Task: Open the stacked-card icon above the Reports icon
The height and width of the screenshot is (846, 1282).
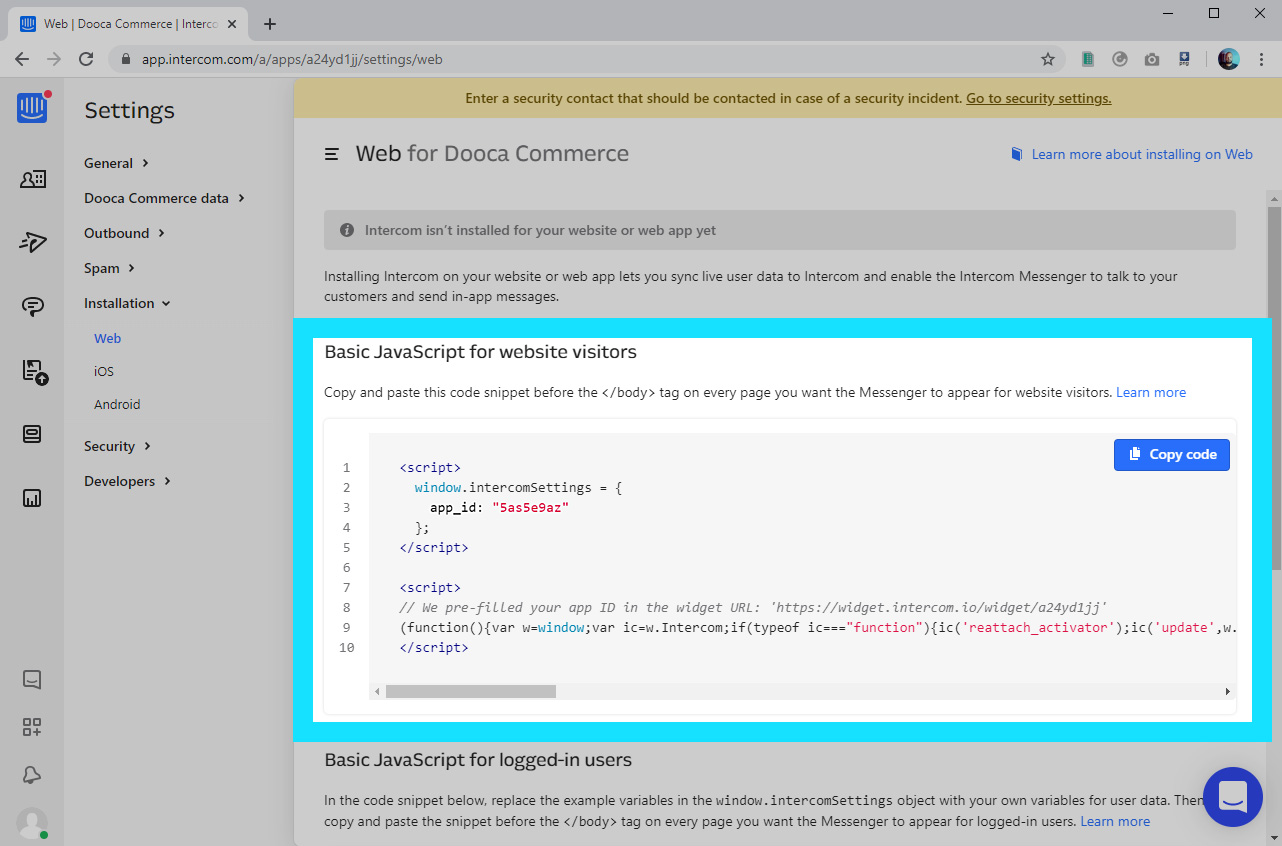Action: [32, 434]
